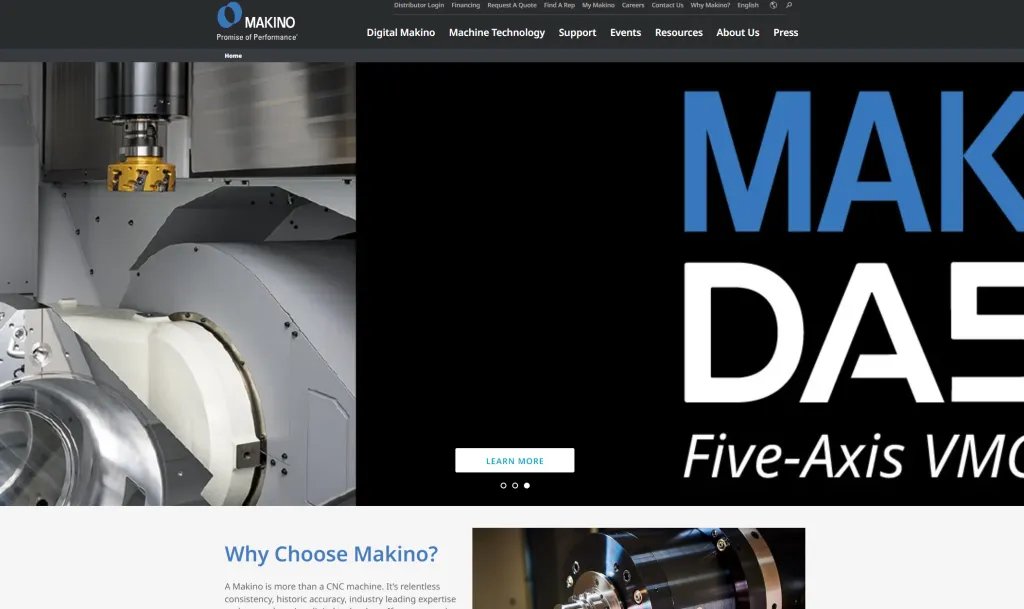Select the first carousel slide dot
1024x609 pixels.
(x=503, y=486)
